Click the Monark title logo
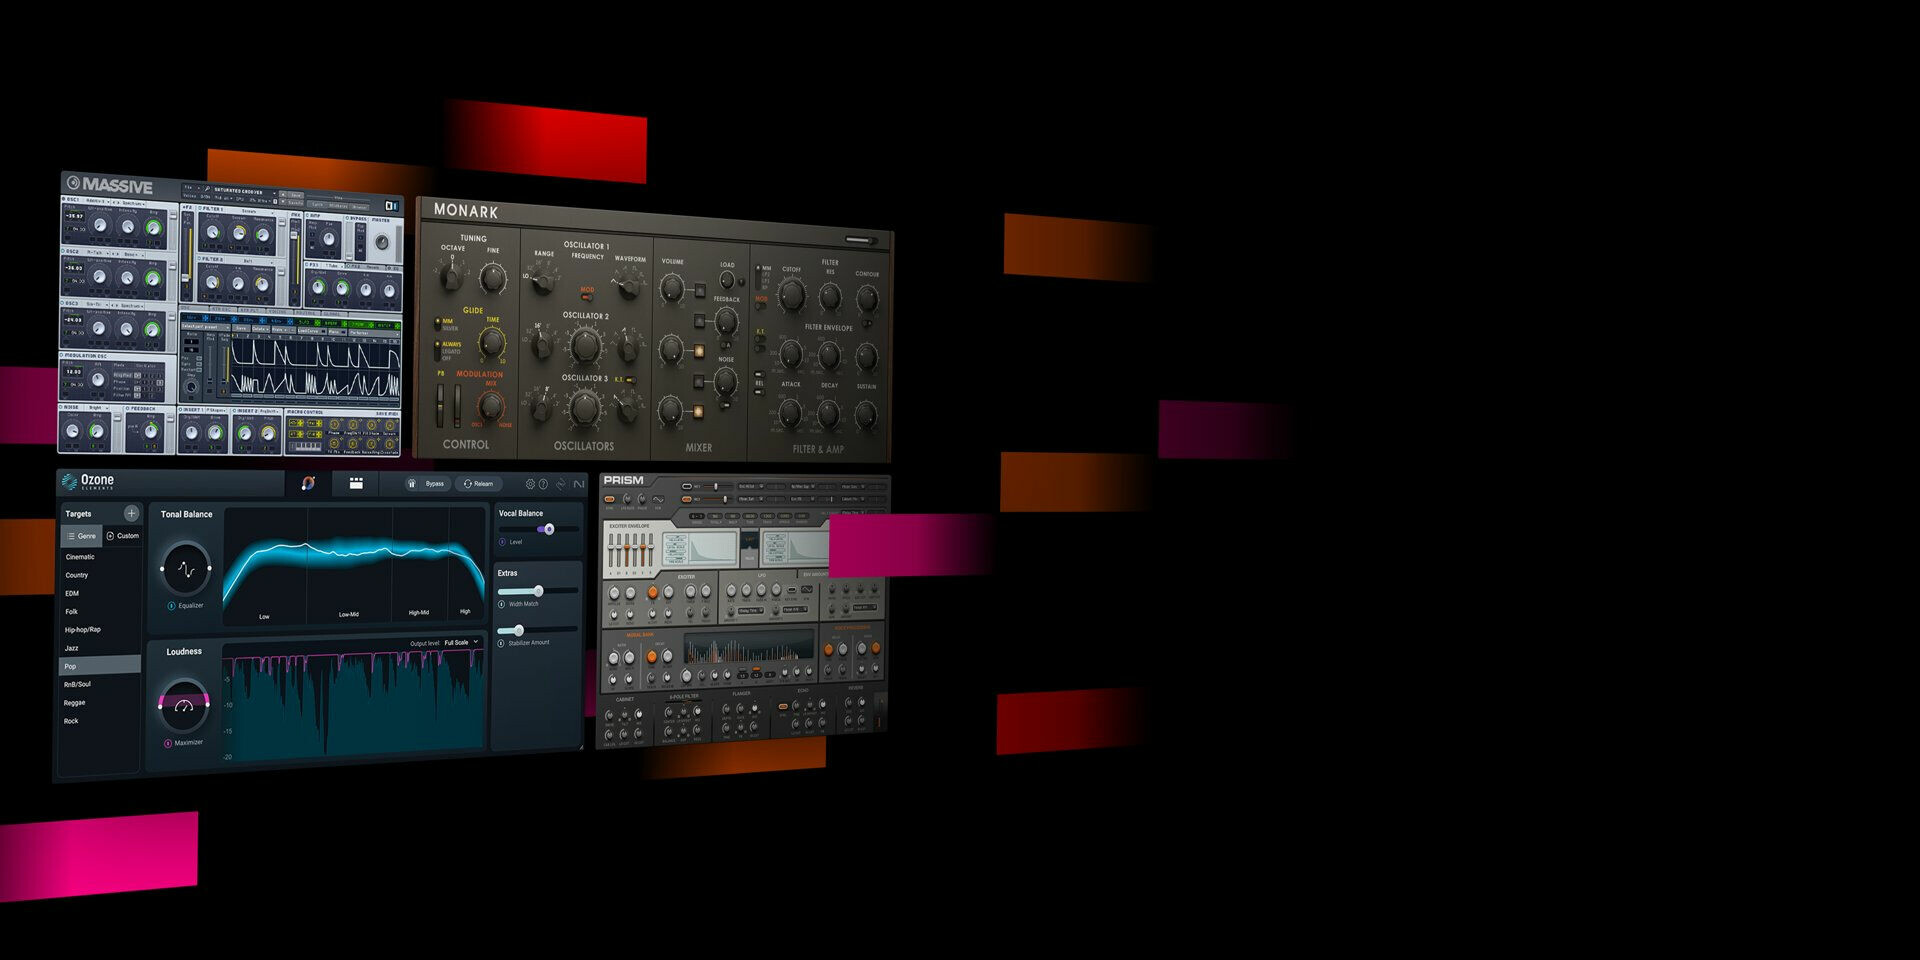The width and height of the screenshot is (1920, 960). [x=466, y=211]
